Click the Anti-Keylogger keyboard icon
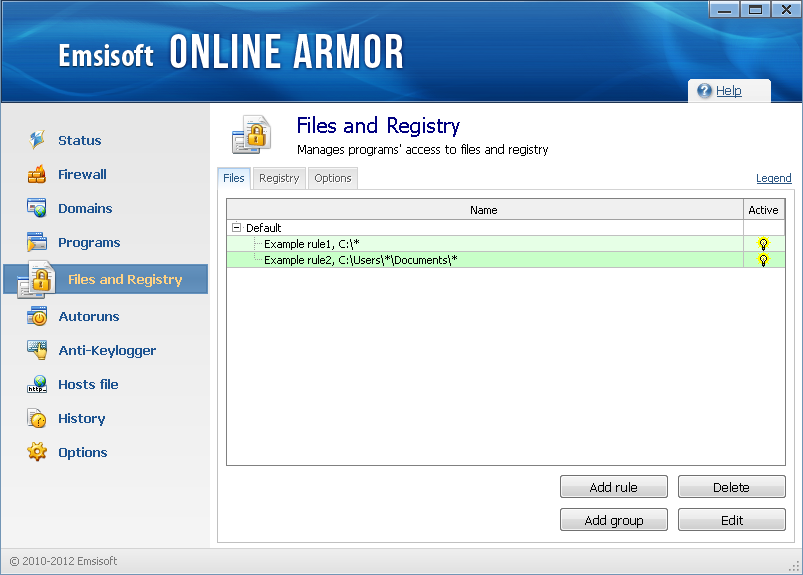 point(37,350)
